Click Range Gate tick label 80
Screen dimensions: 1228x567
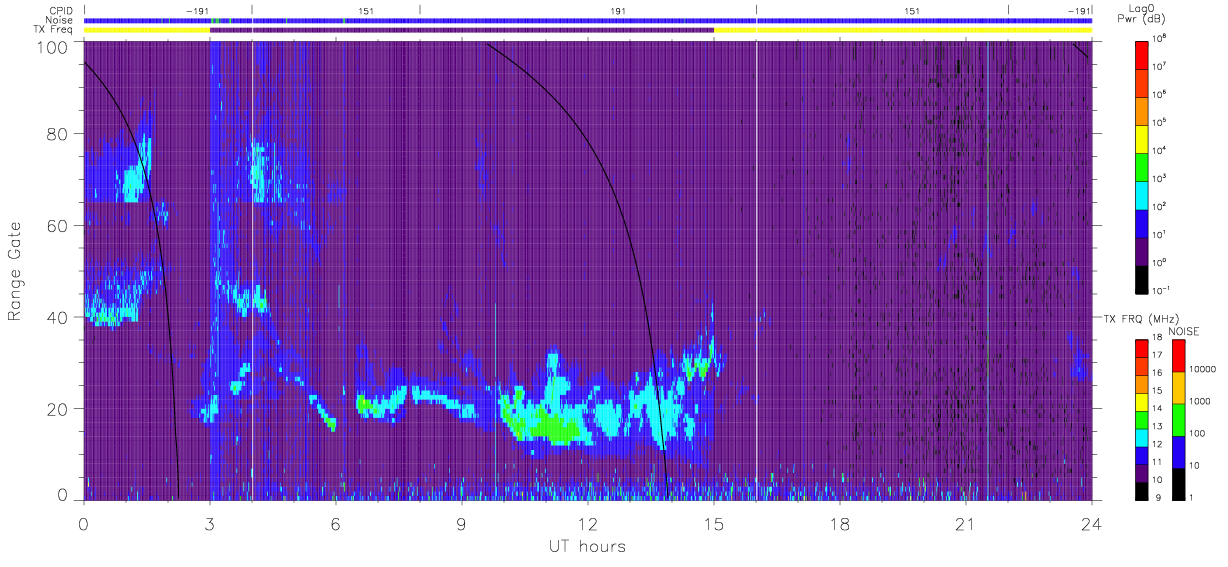pyautogui.click(x=58, y=133)
